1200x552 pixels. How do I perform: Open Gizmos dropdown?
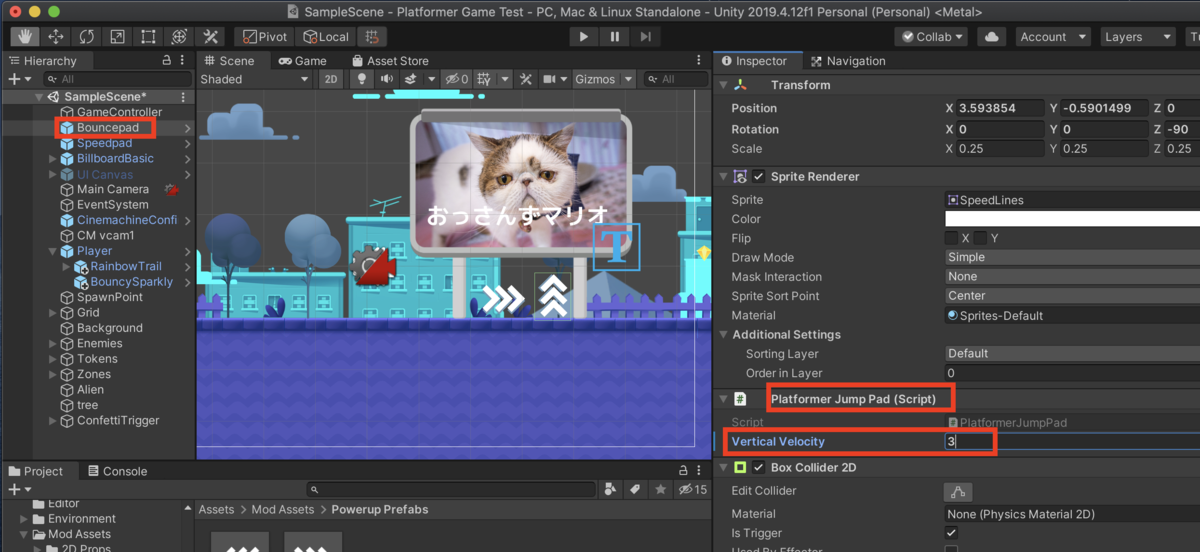click(604, 79)
